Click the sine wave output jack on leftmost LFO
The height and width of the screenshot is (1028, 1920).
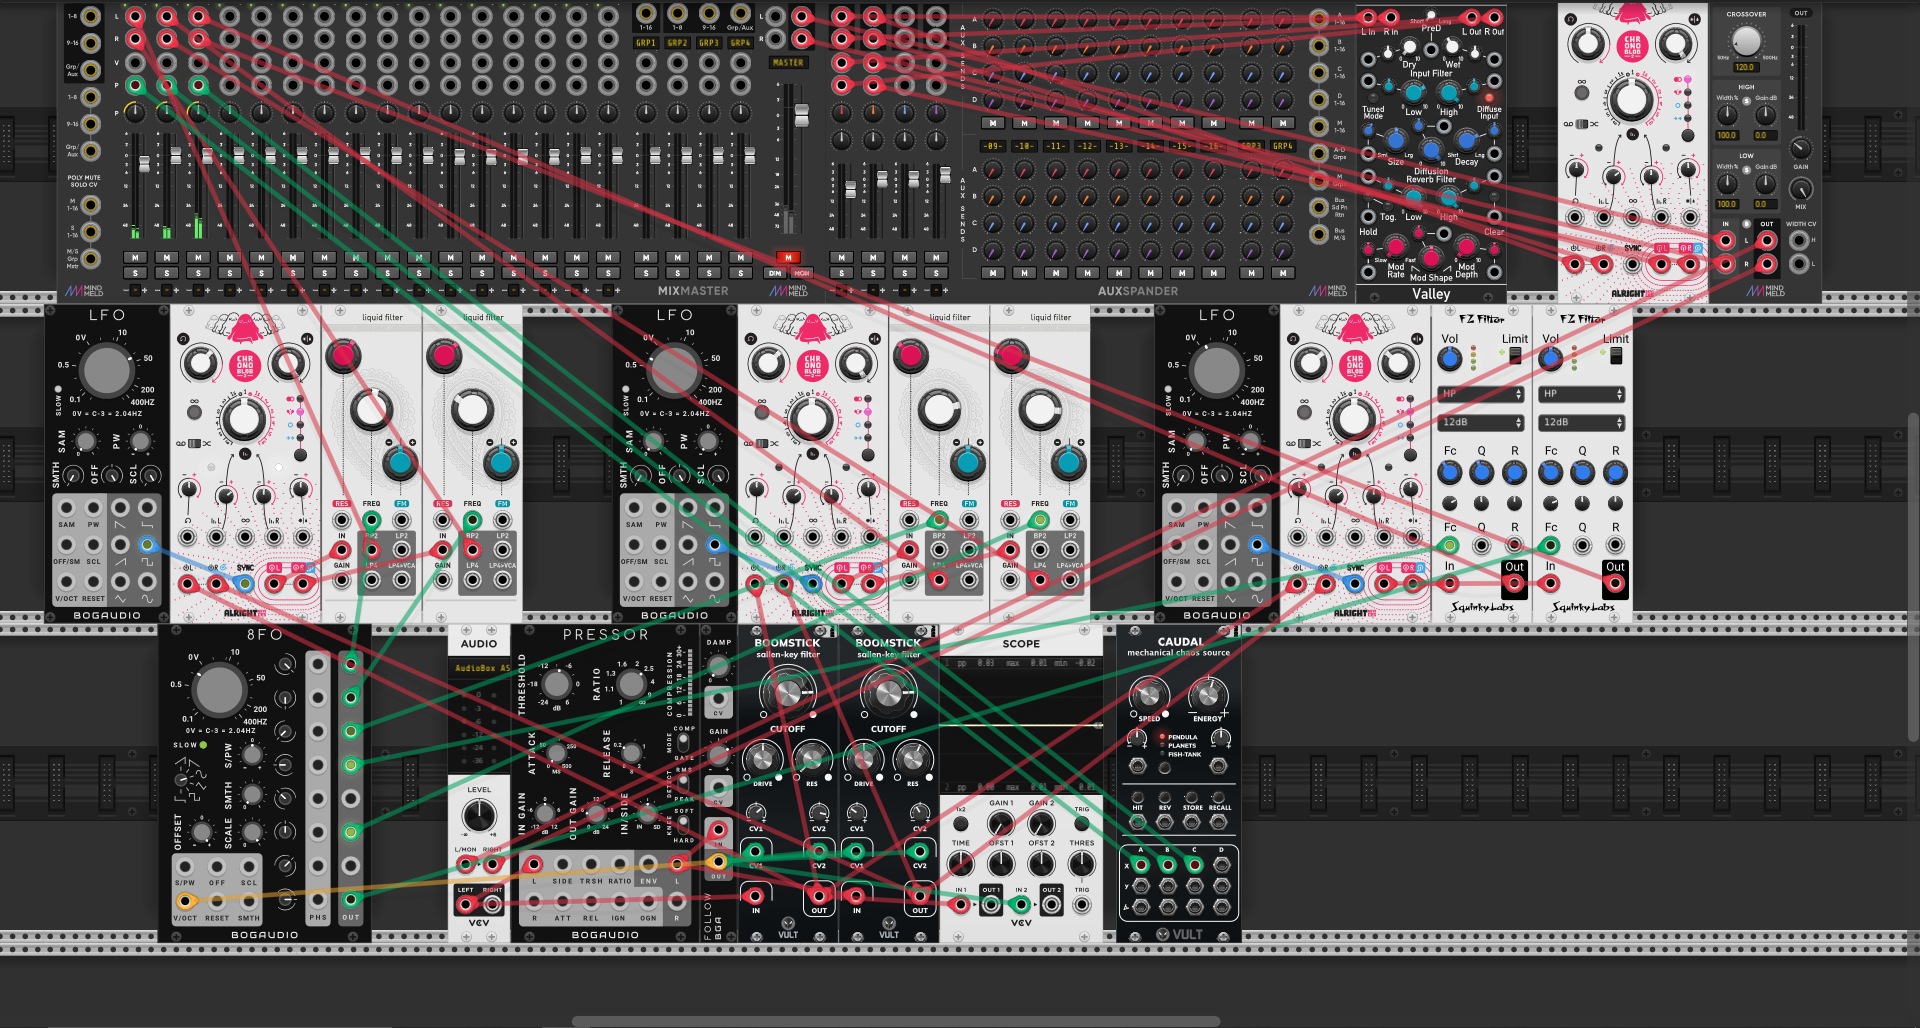[x=147, y=581]
